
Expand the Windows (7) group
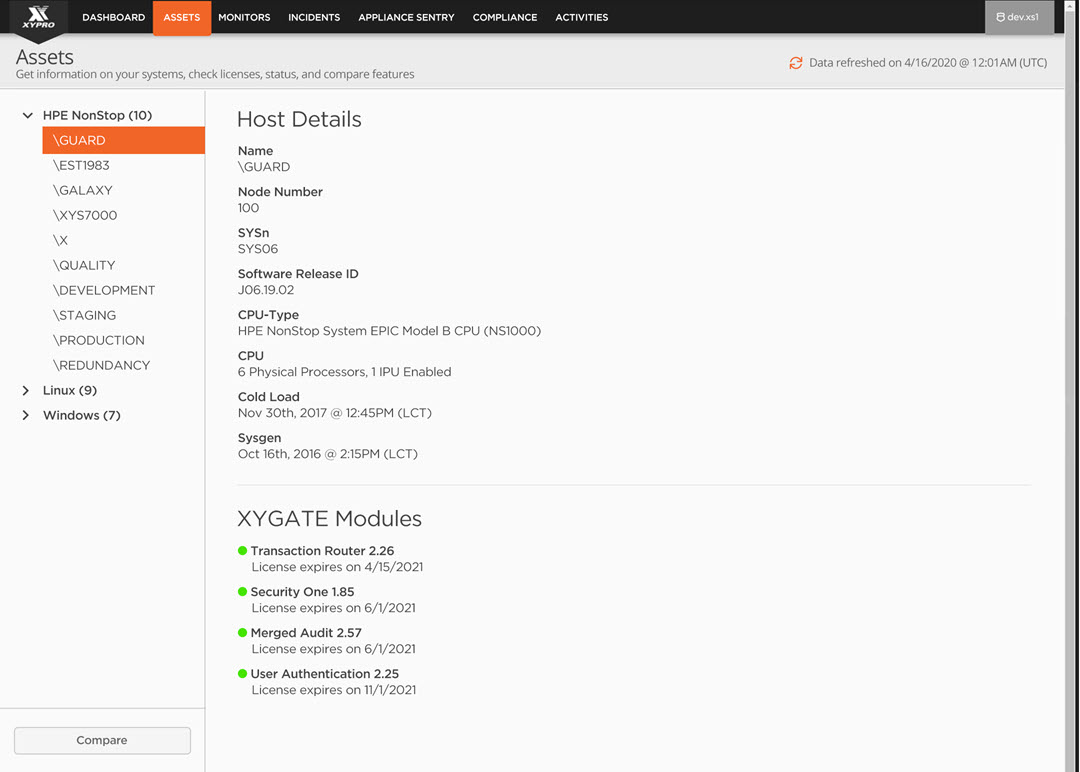(25, 415)
